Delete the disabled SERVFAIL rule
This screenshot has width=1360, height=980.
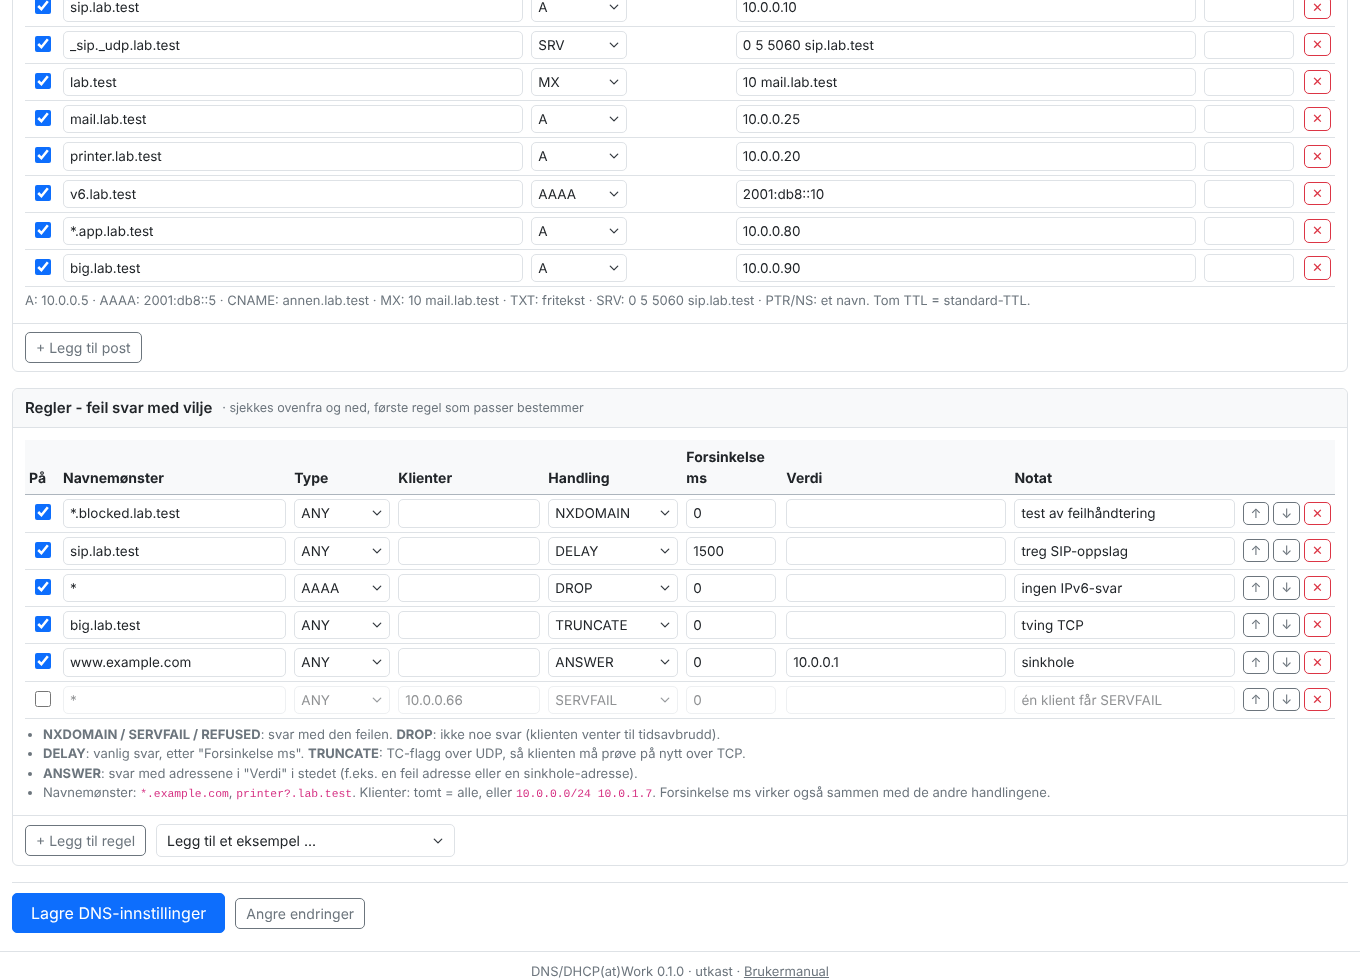(x=1318, y=700)
